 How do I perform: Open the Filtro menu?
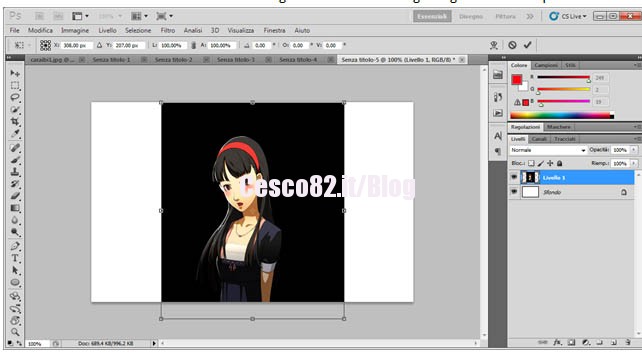pyautogui.click(x=167, y=30)
